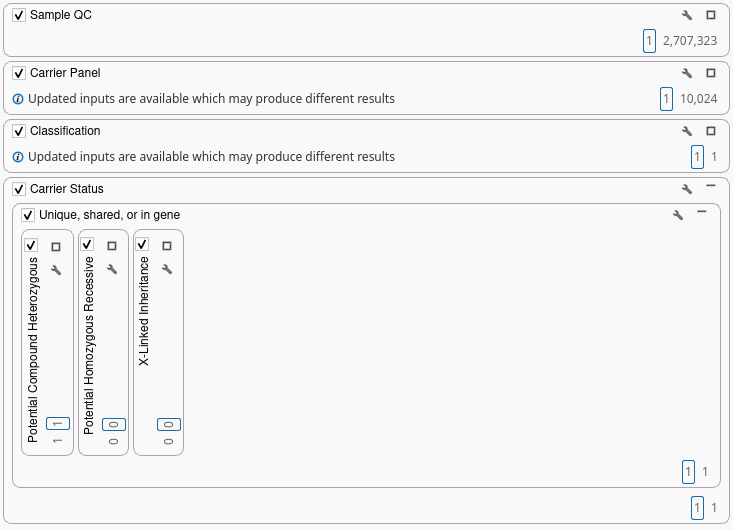
Task: Disable the Classification filter checkbox
Action: click(19, 132)
